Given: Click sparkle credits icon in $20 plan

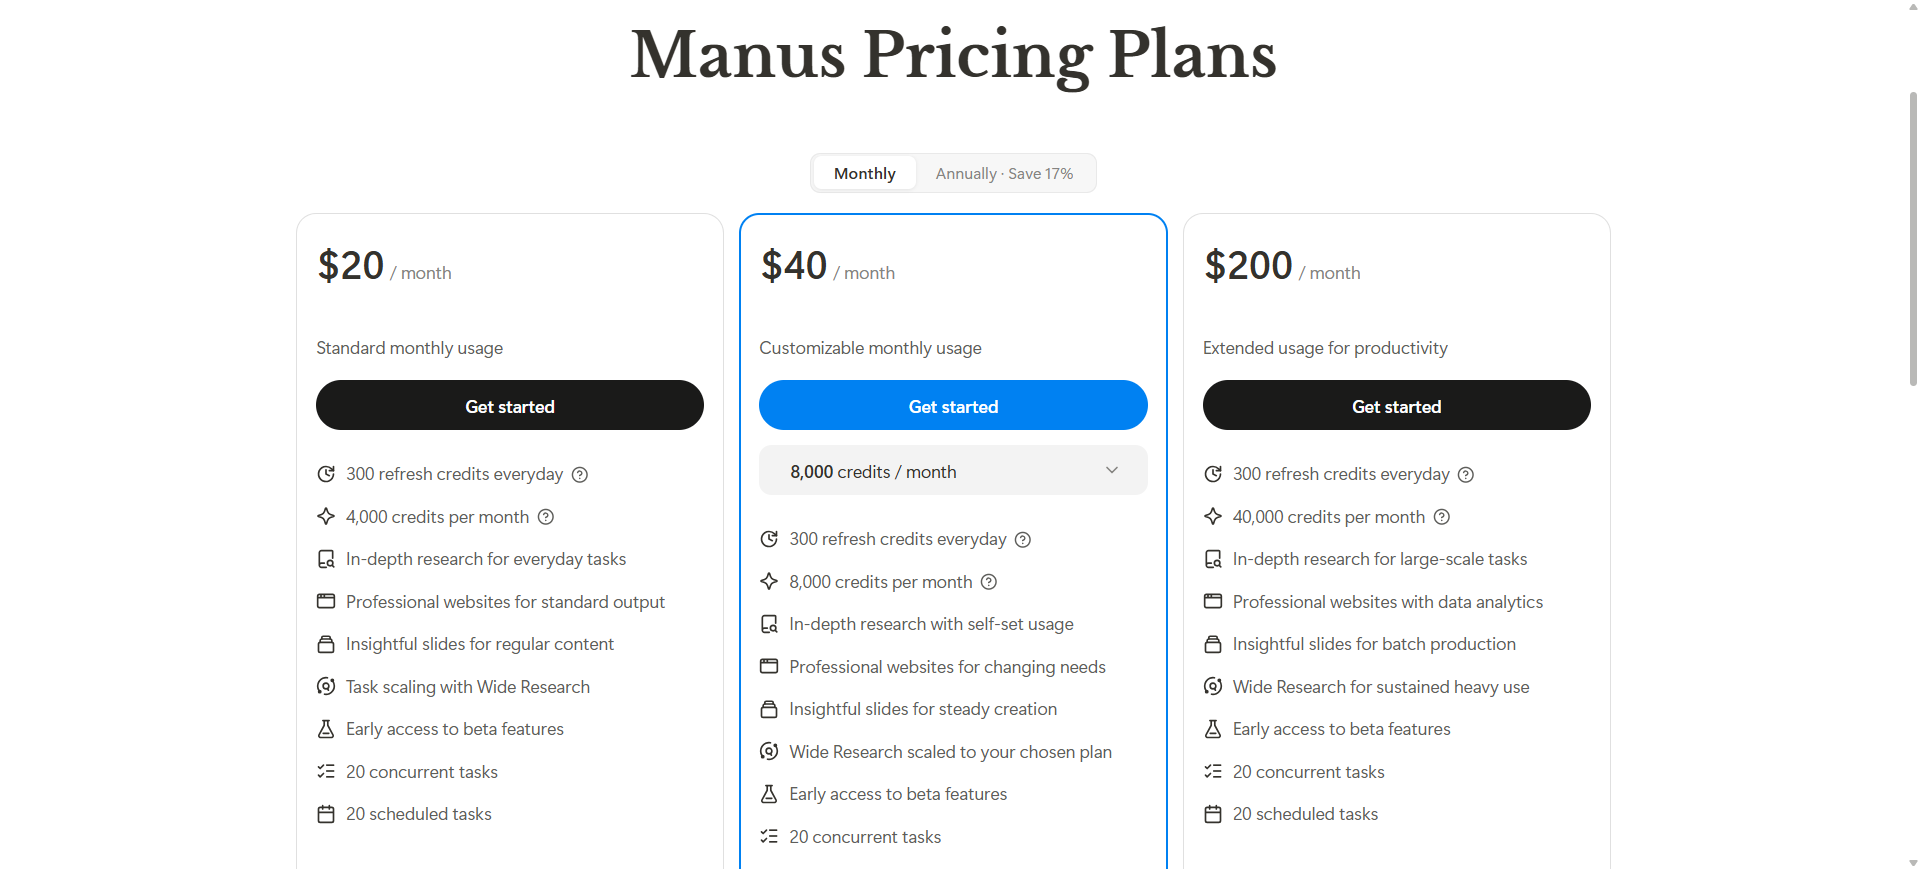Looking at the screenshot, I should pos(326,516).
